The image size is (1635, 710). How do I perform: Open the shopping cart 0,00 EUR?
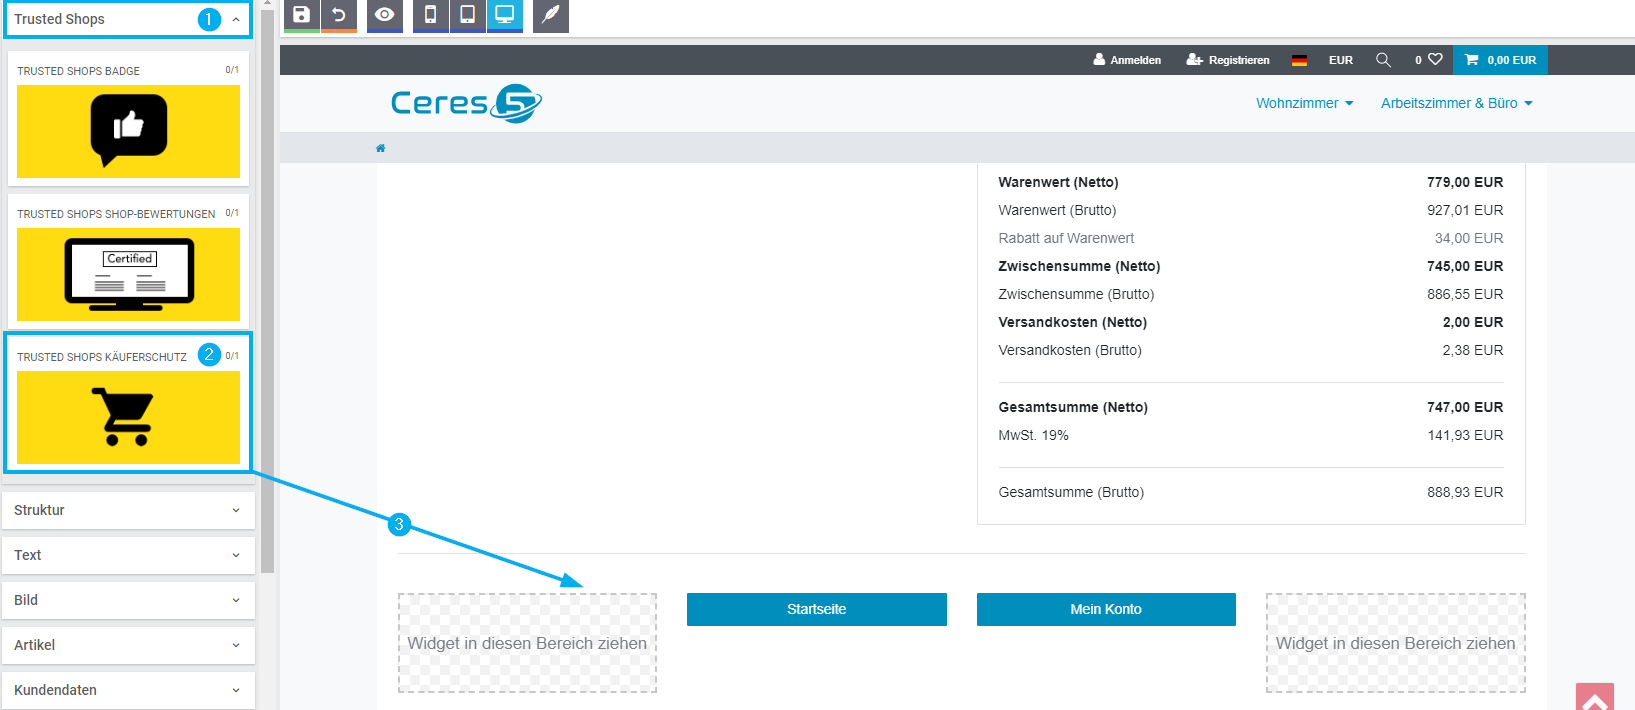click(x=1500, y=60)
